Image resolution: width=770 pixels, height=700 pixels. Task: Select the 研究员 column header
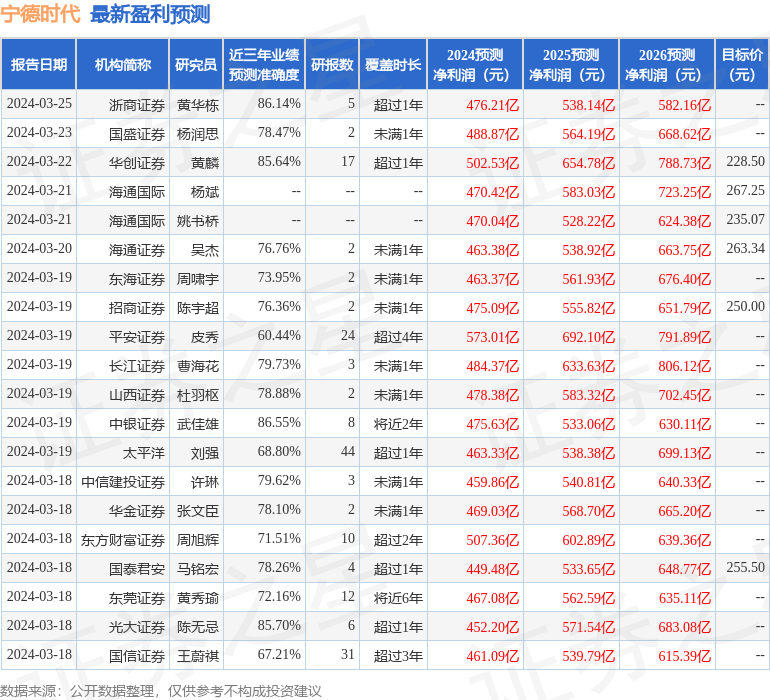pos(196,64)
